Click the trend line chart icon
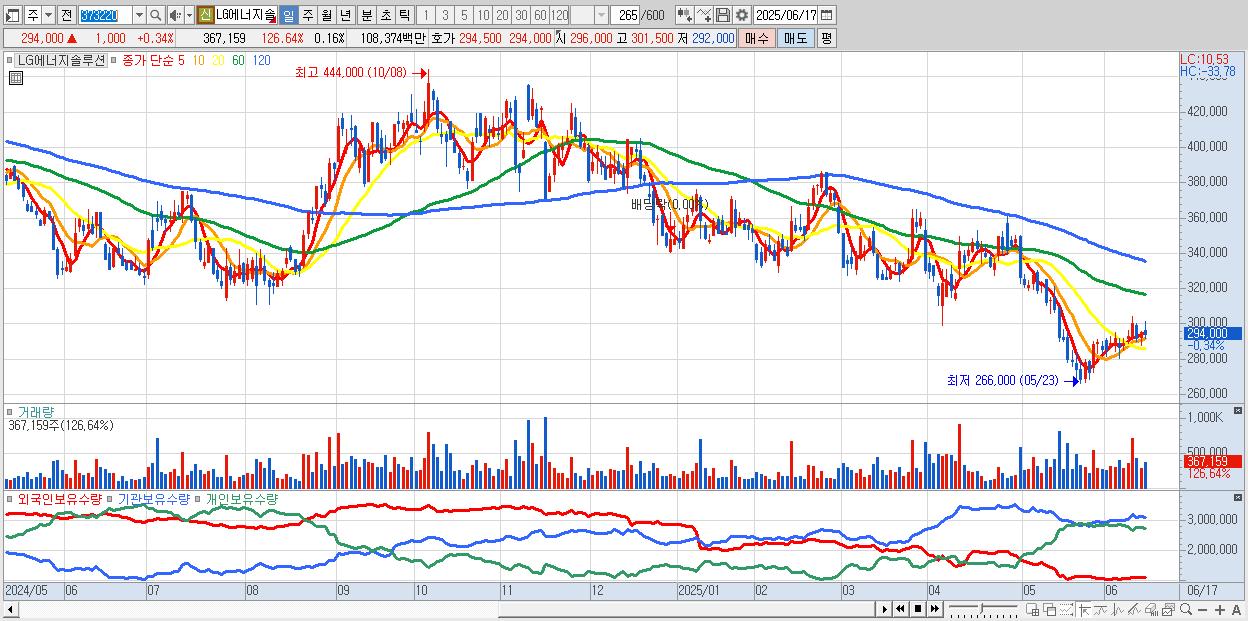The image size is (1248, 621). (x=1100, y=609)
